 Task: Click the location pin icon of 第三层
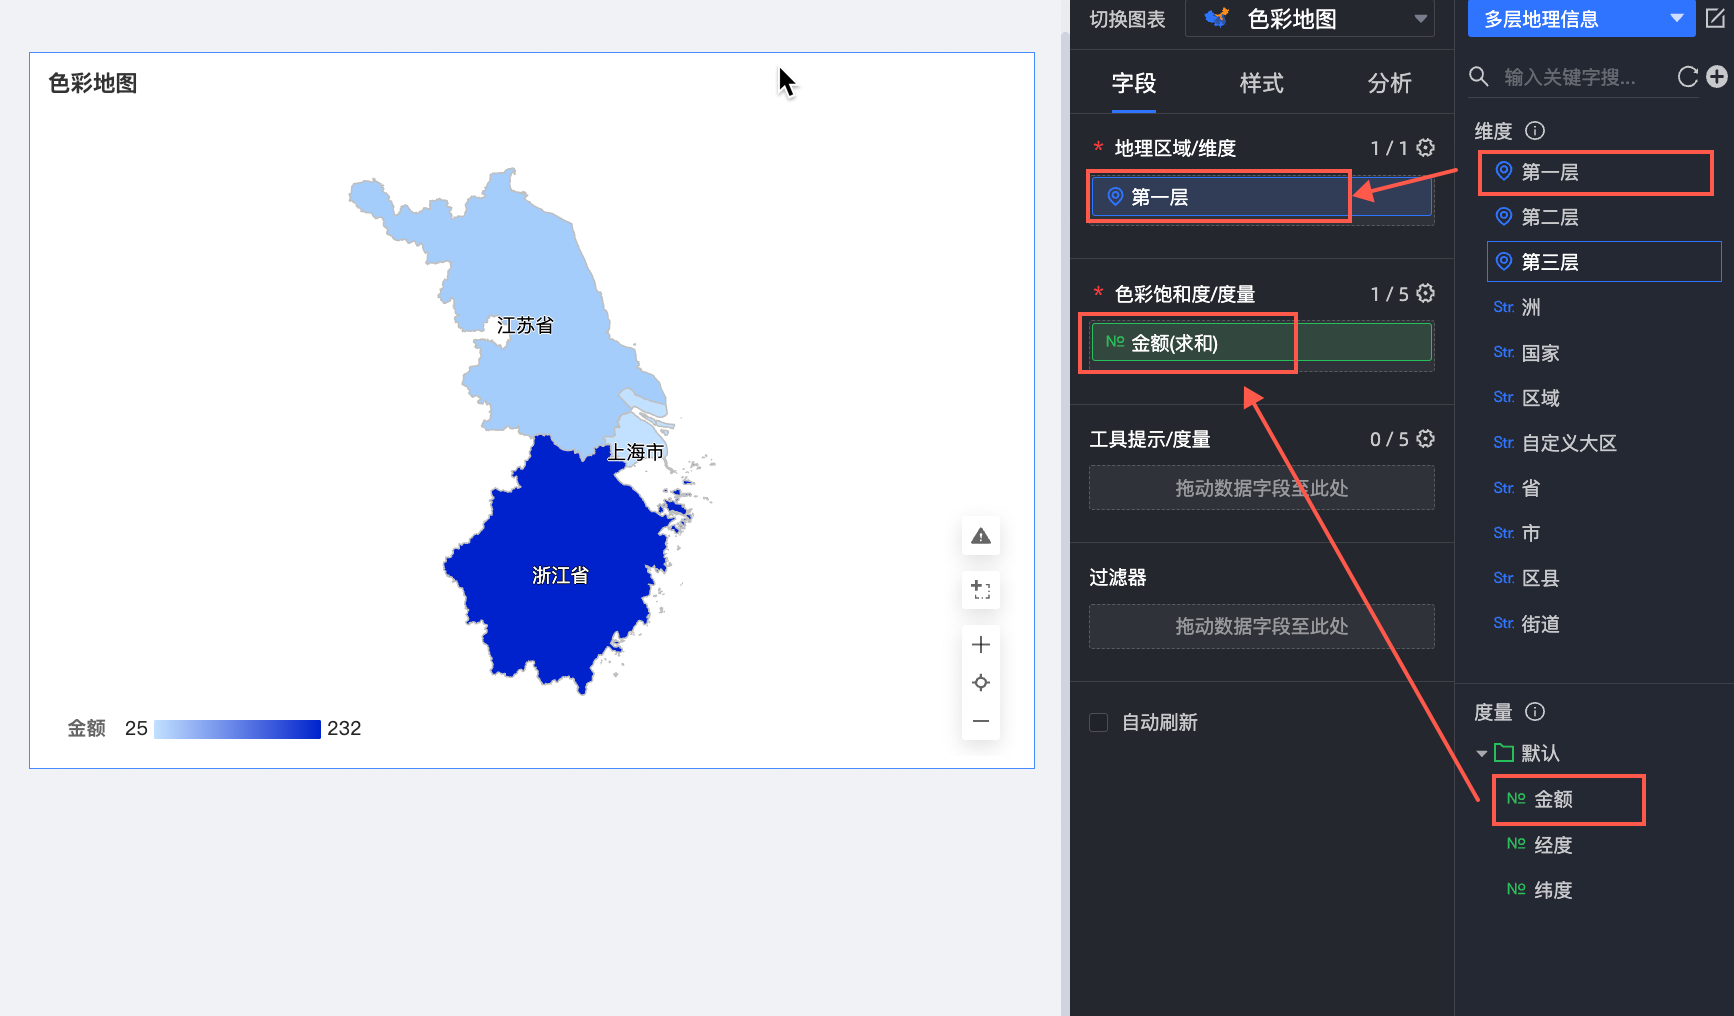(x=1503, y=261)
